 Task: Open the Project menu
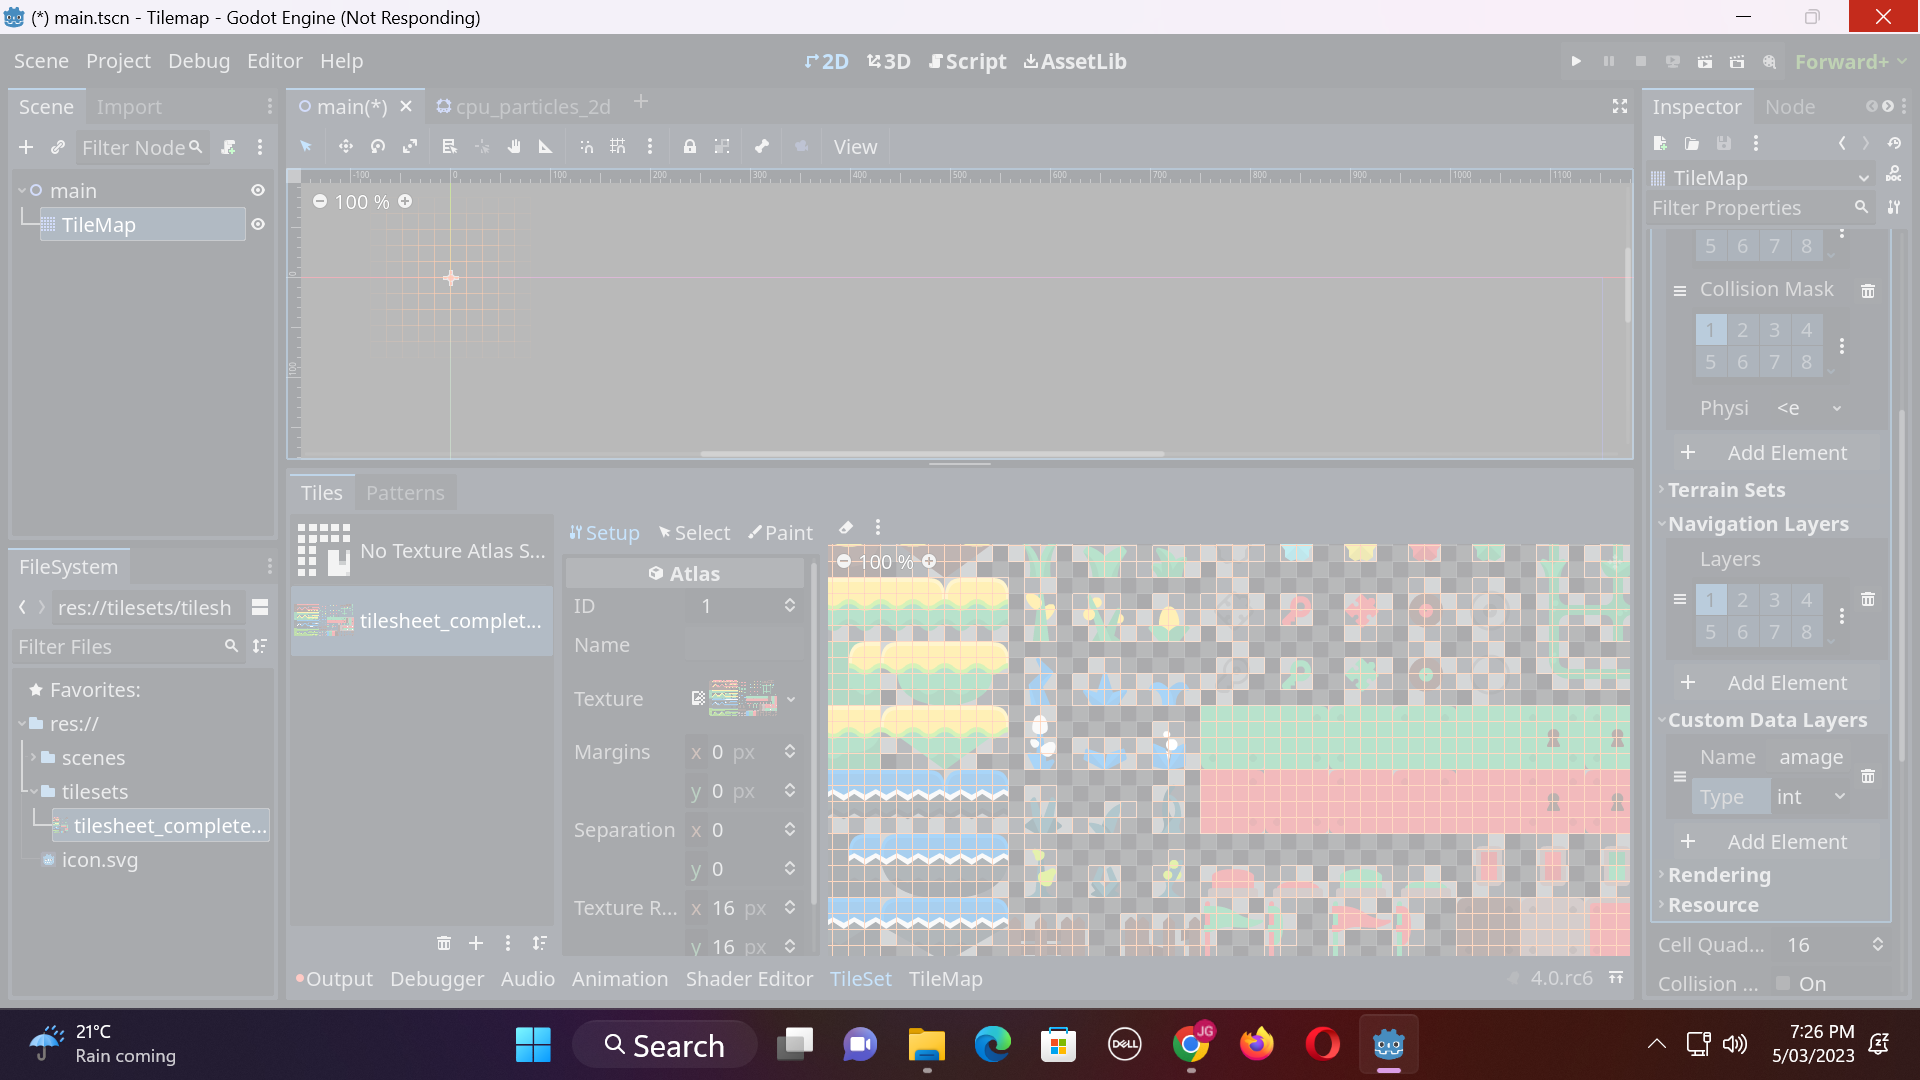(118, 61)
